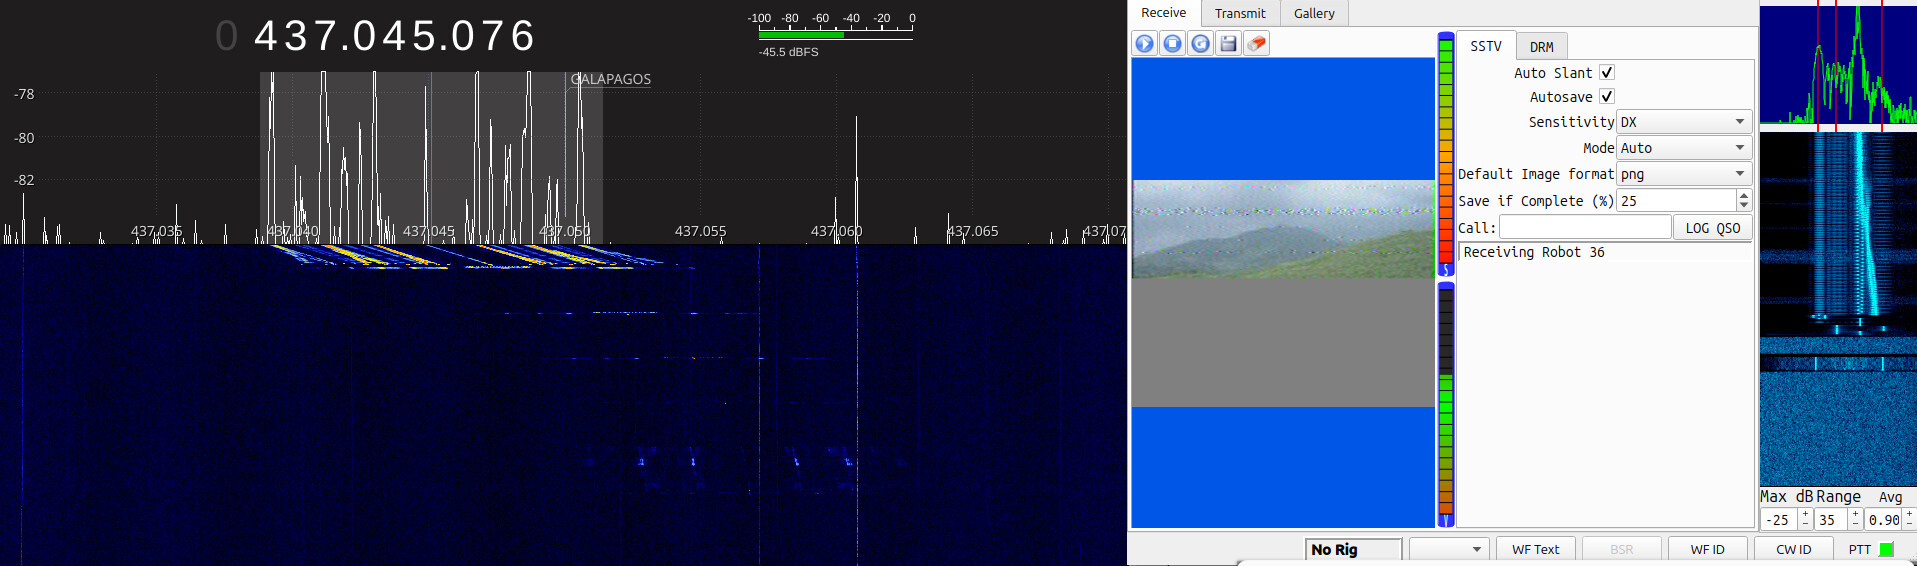This screenshot has height=566, width=1917.
Task: Expand the Mode dropdown showing Auto
Action: (1684, 148)
